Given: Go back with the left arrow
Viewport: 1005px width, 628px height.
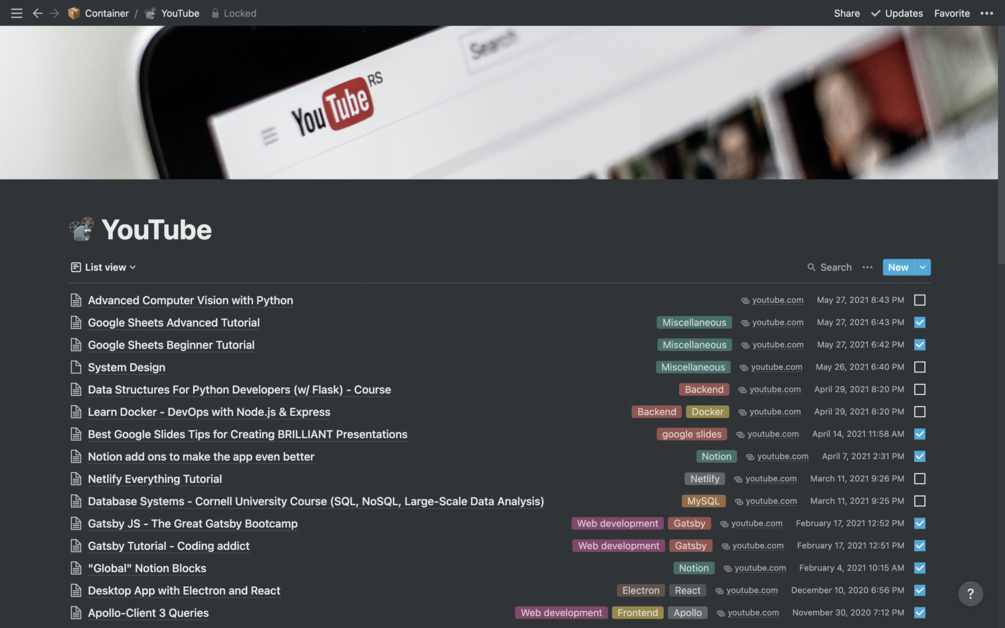Looking at the screenshot, I should [x=37, y=13].
